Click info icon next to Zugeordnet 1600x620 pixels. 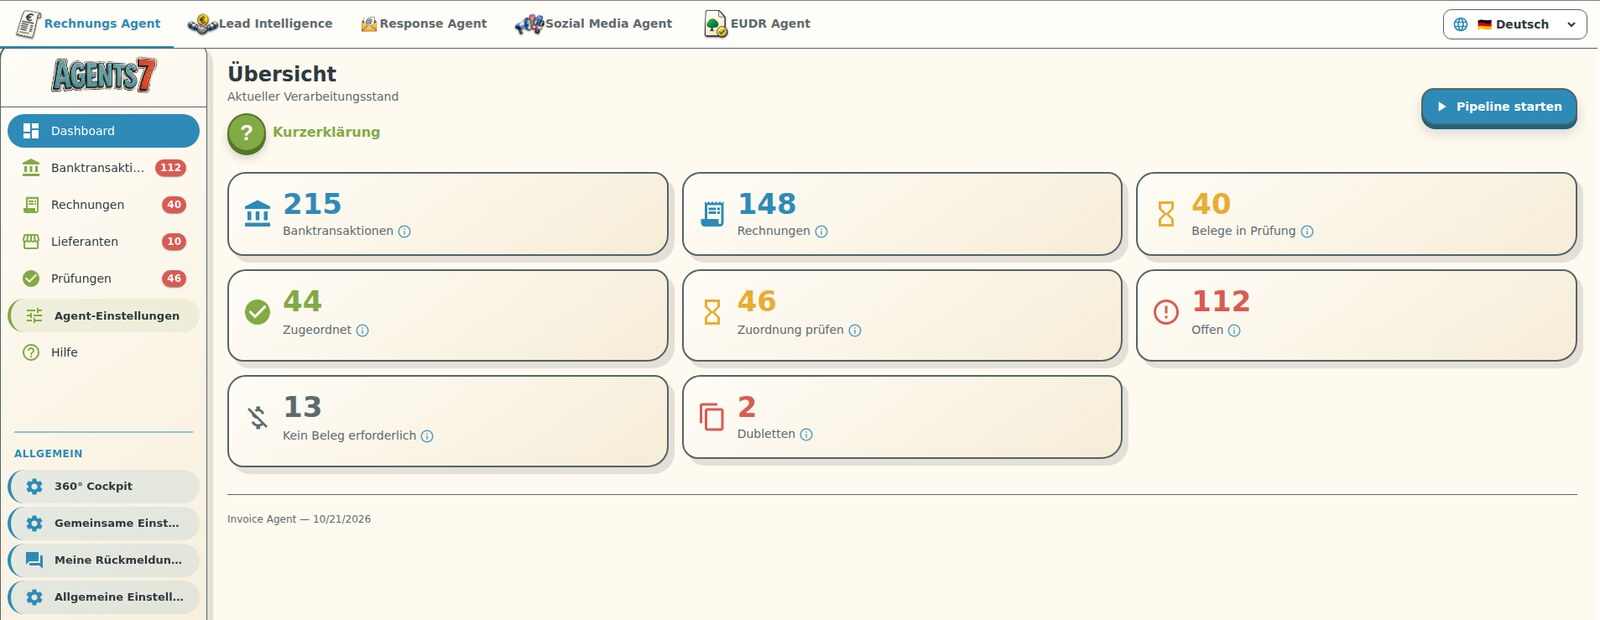(362, 331)
